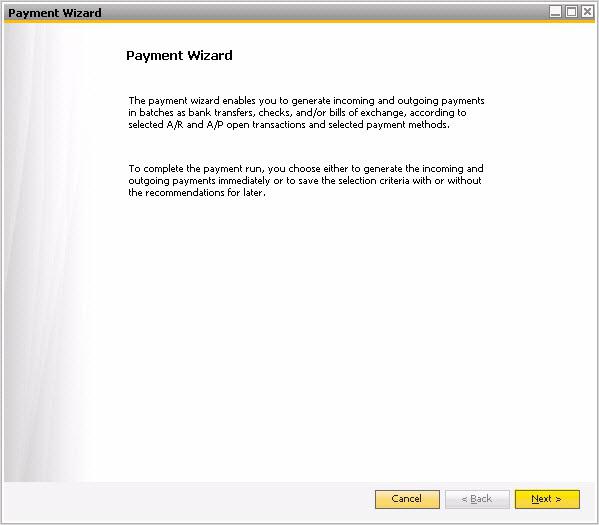Screen dimensions: 599x525
Task: Maximize the Payment Wizard window
Action: pos(571,12)
